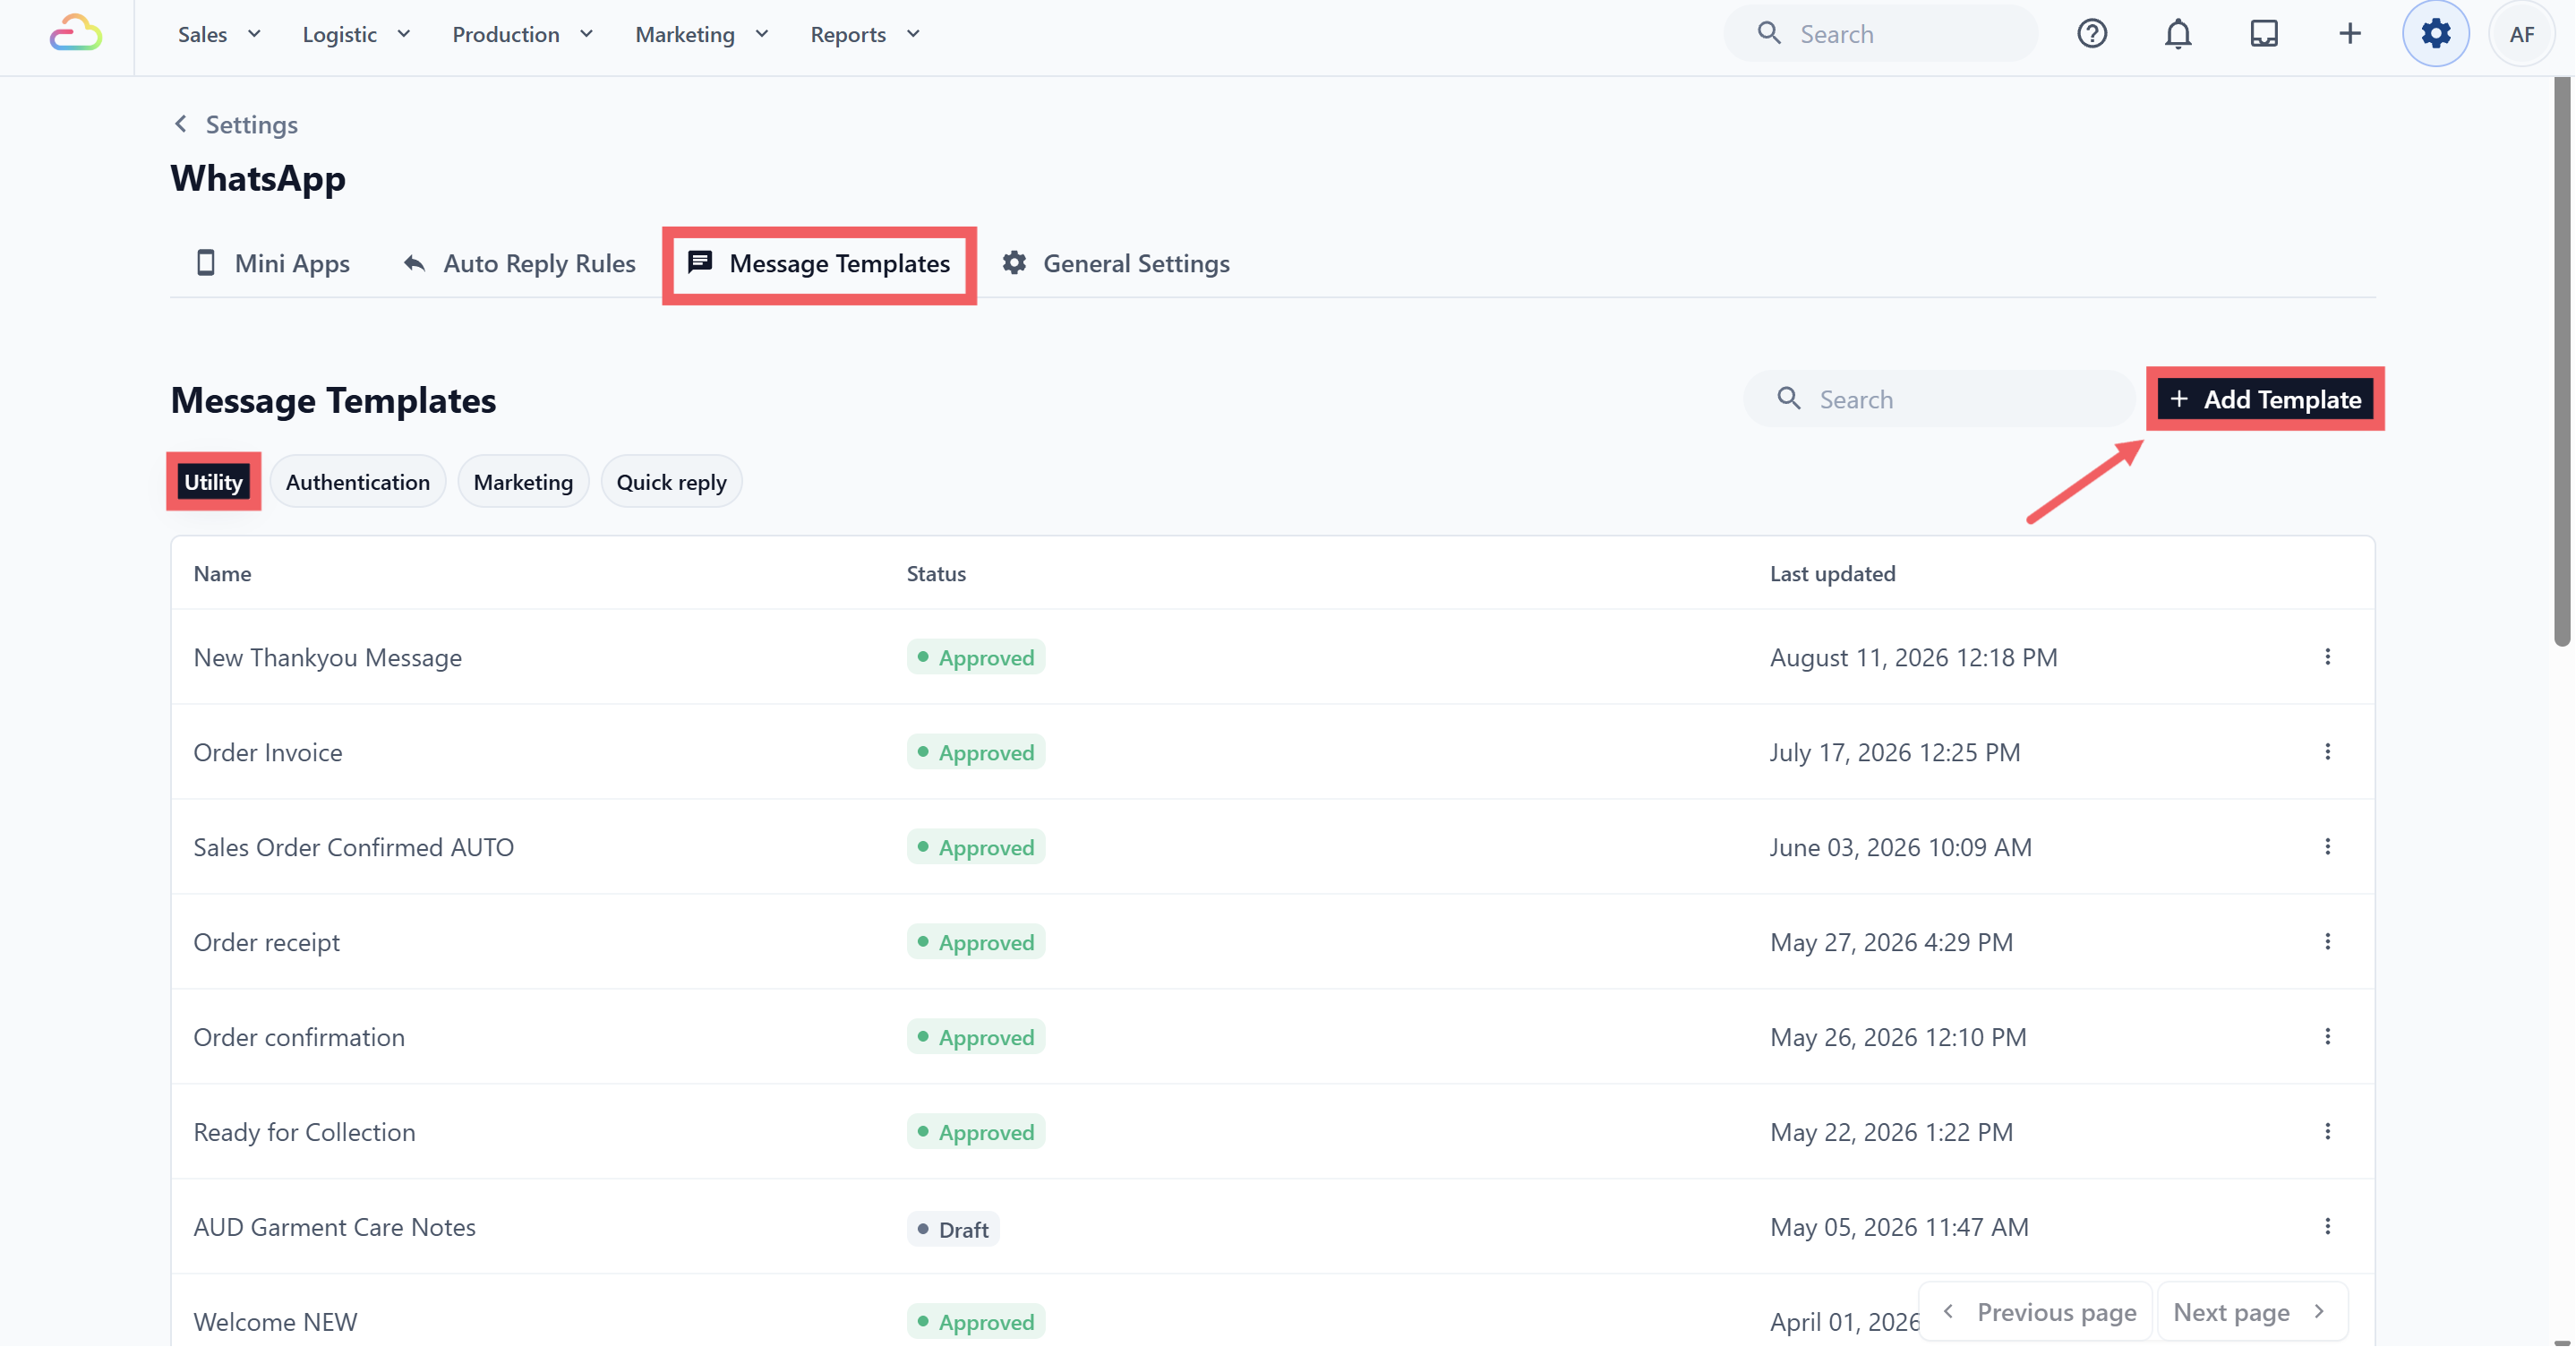The height and width of the screenshot is (1347, 2576).
Task: Expand the Production menu
Action: pos(523,34)
